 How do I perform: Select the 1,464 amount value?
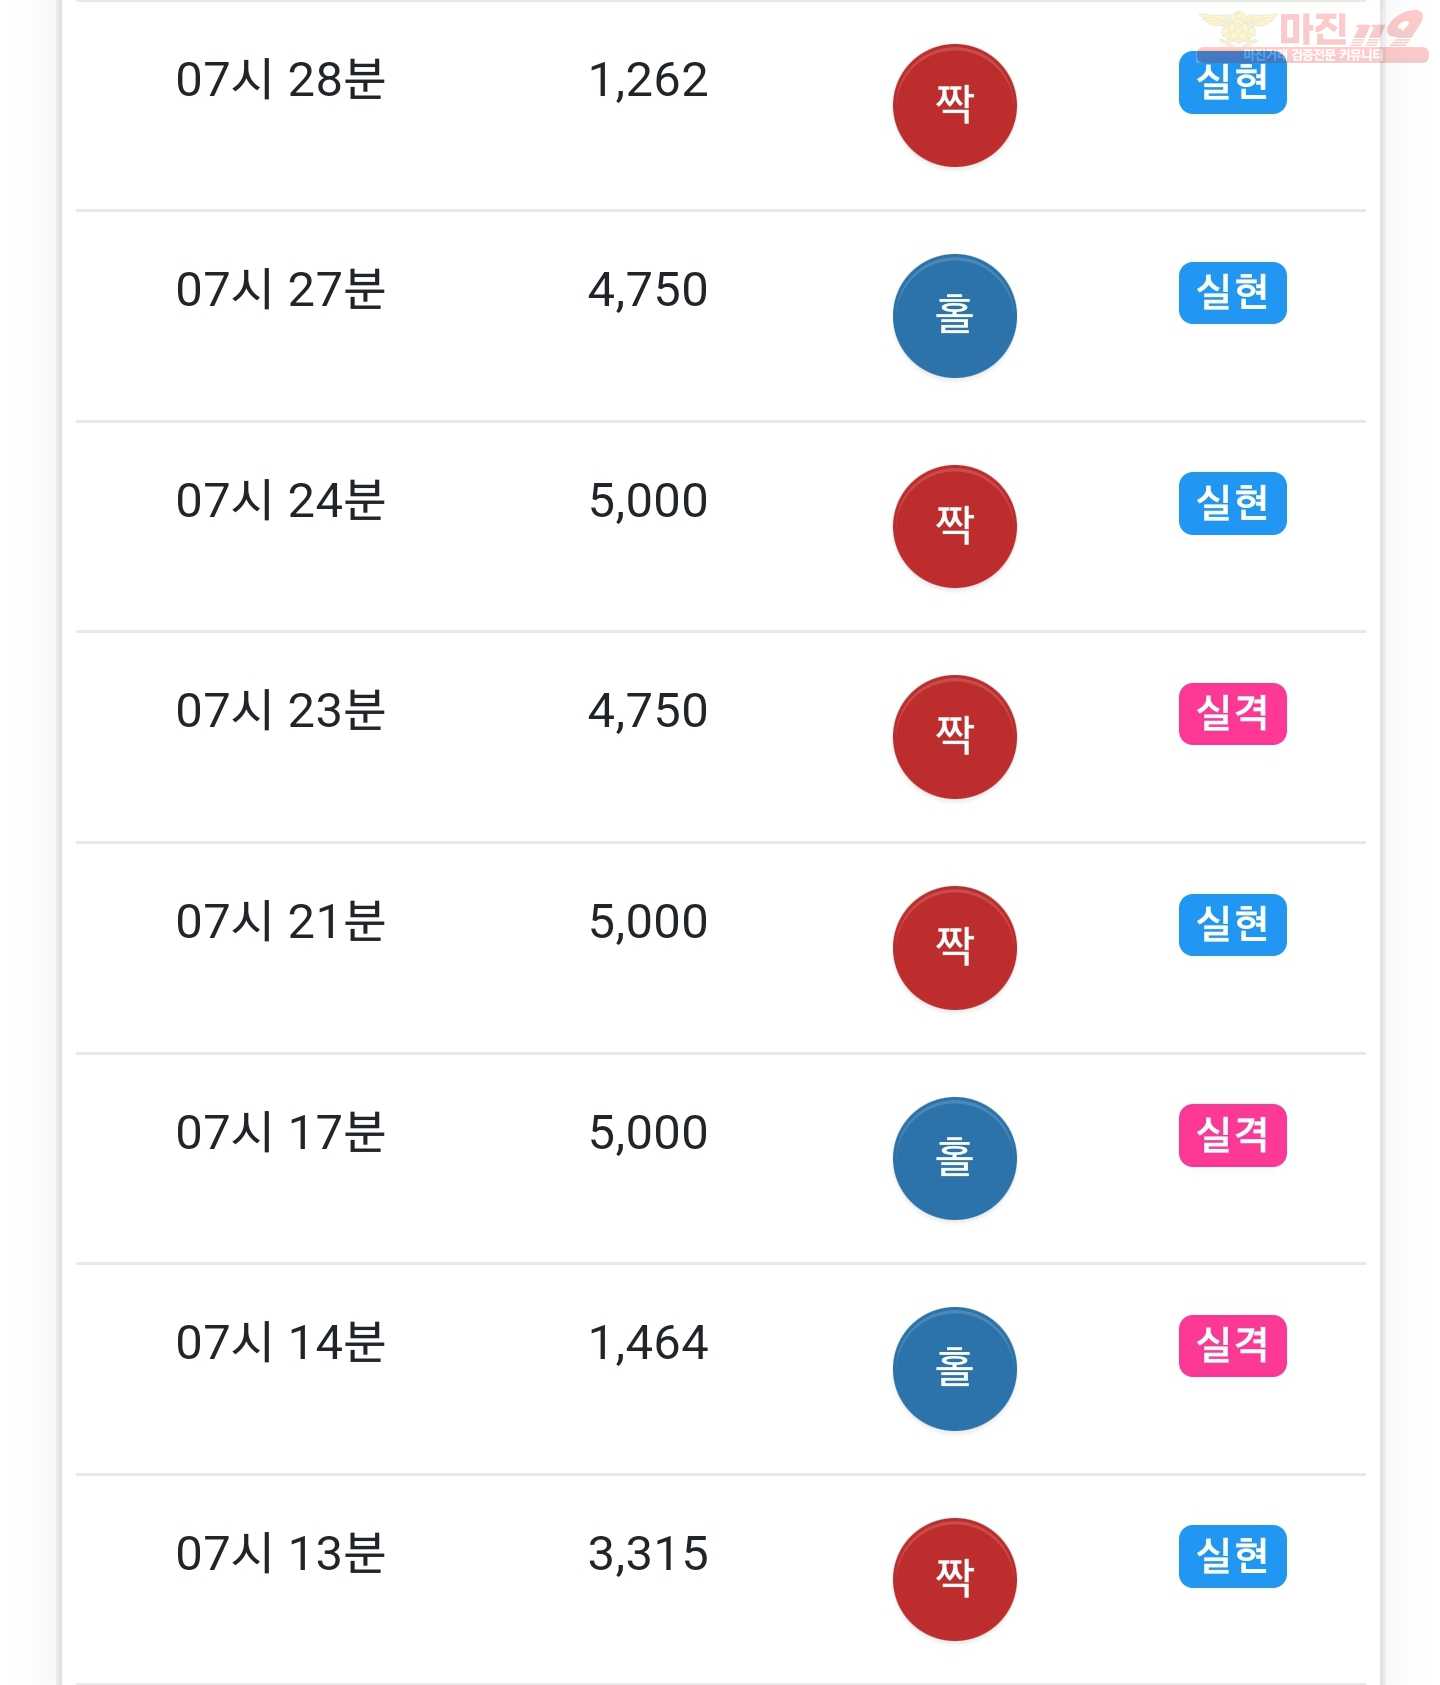tap(648, 1342)
